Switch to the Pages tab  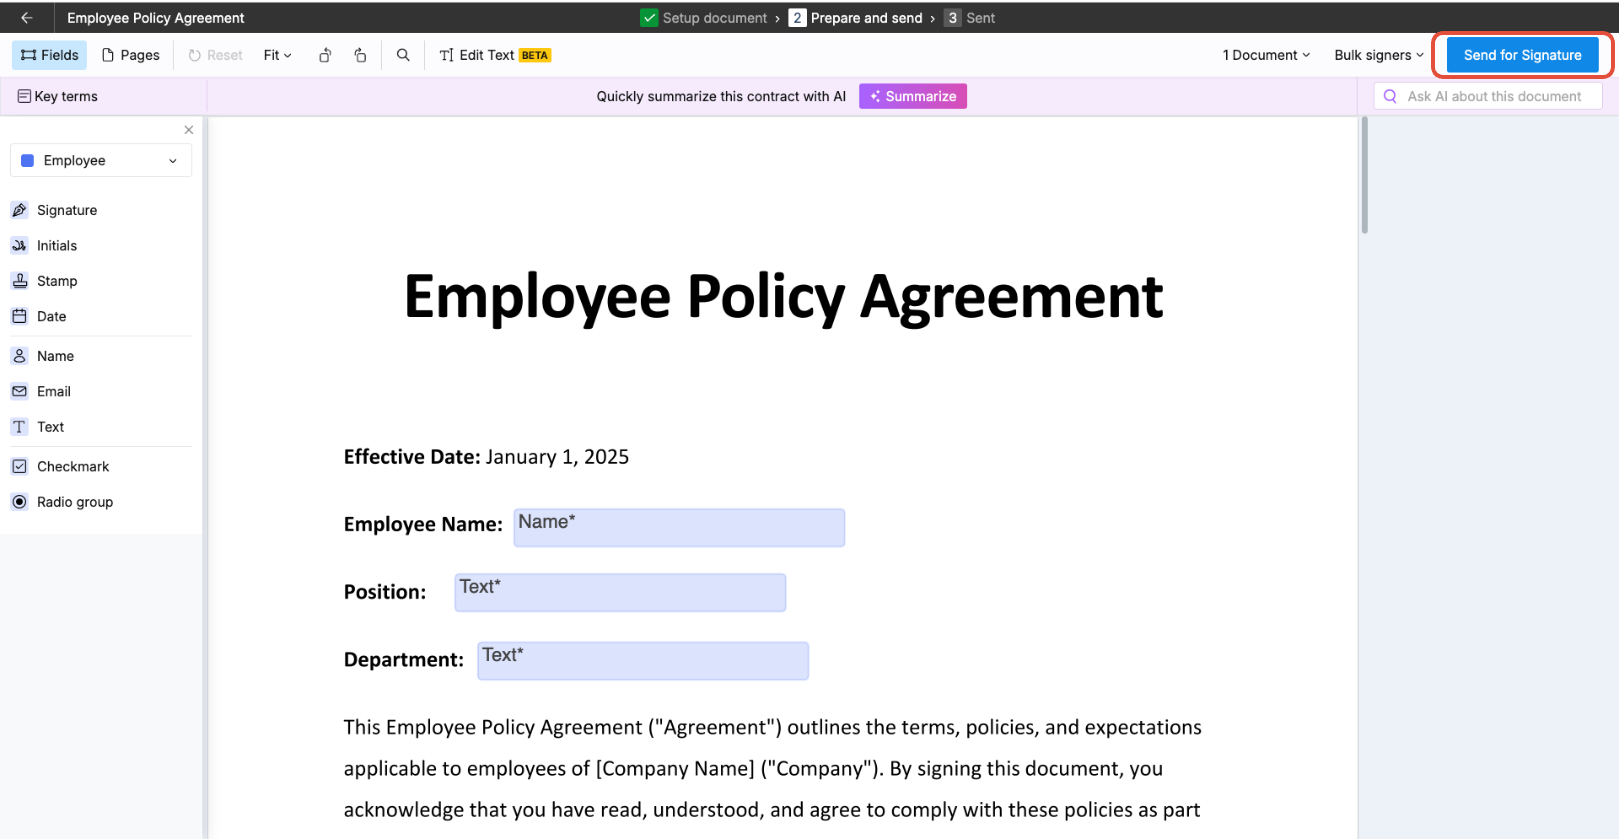point(131,55)
